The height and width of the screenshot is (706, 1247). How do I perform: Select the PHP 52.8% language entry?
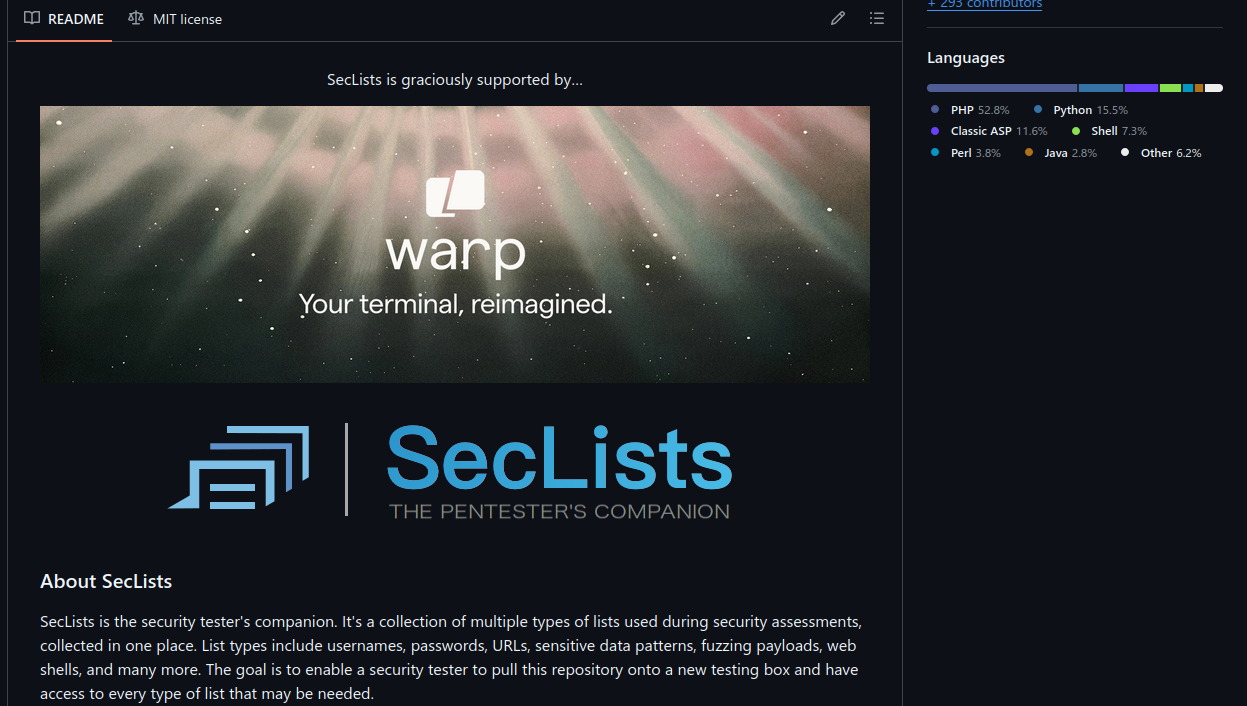pos(970,110)
